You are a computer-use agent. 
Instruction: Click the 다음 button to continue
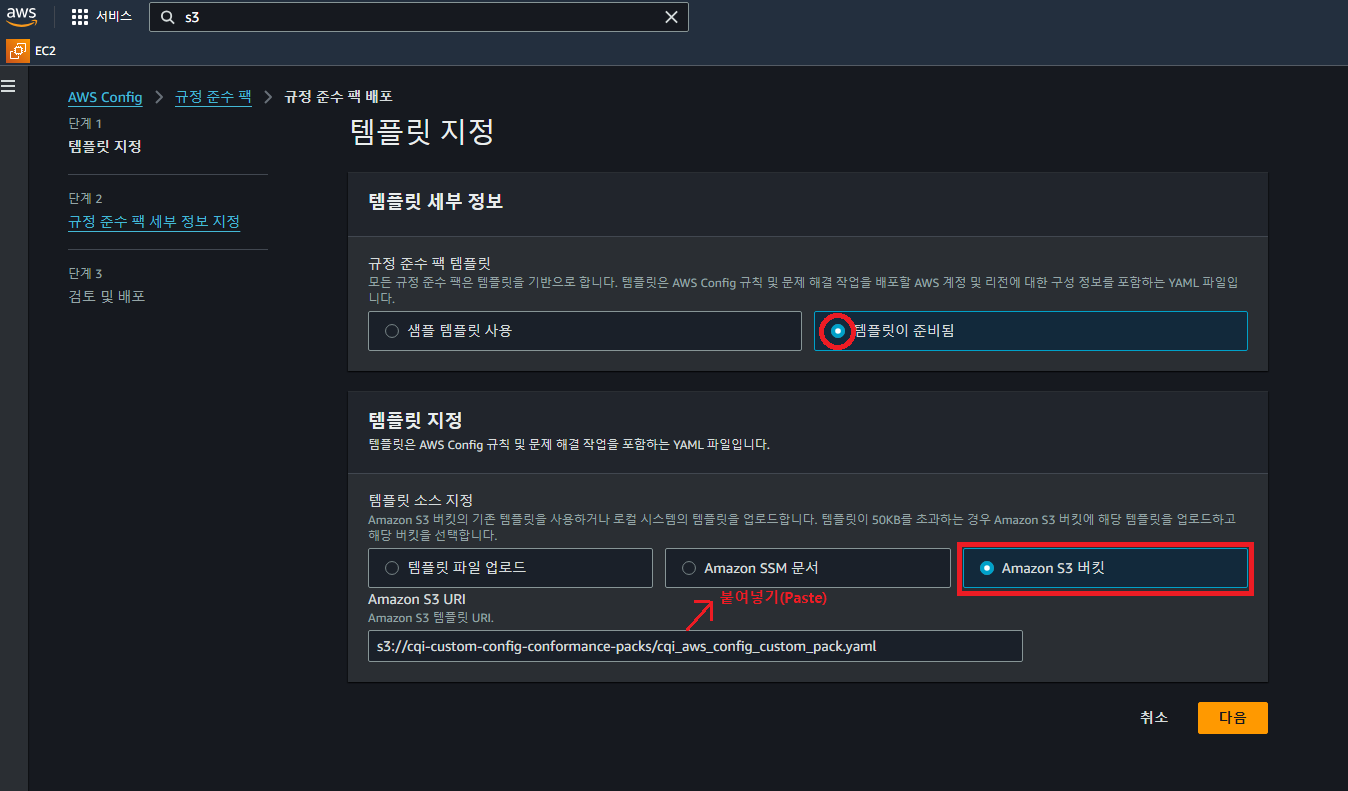[1232, 717]
